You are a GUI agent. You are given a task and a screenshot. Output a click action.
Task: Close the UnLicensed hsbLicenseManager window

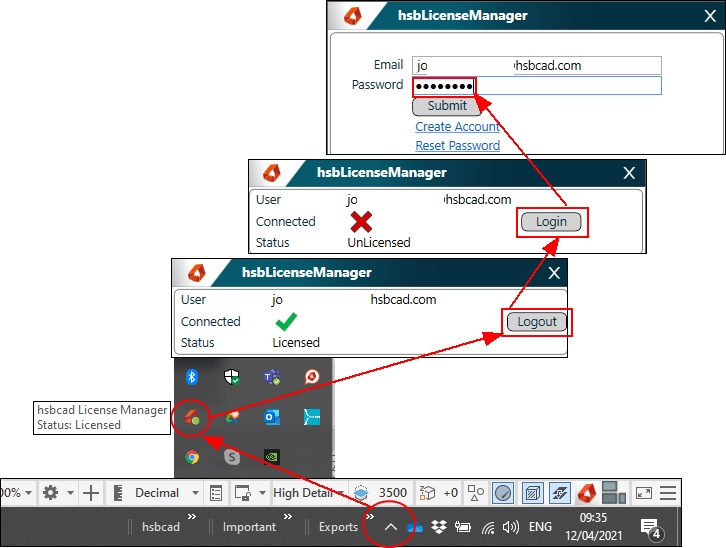(x=629, y=173)
